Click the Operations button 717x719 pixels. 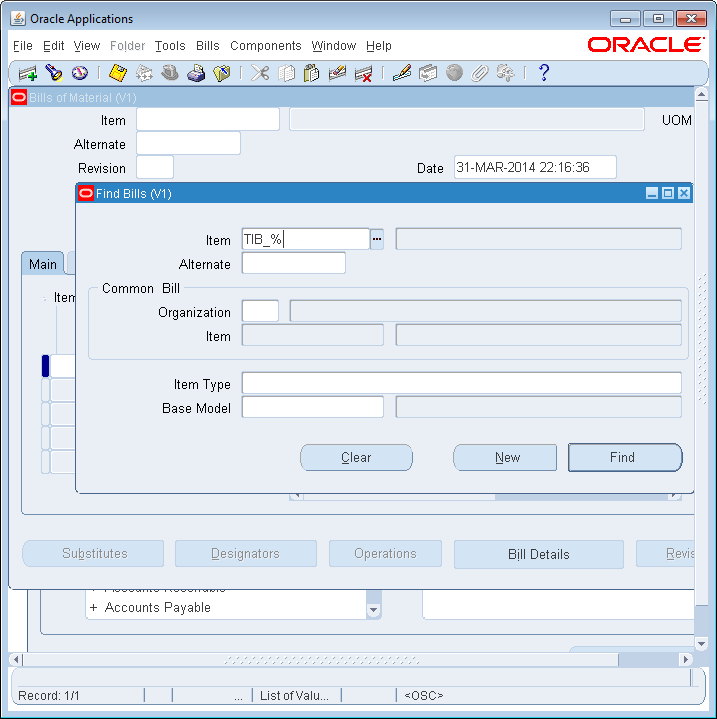pyautogui.click(x=385, y=553)
